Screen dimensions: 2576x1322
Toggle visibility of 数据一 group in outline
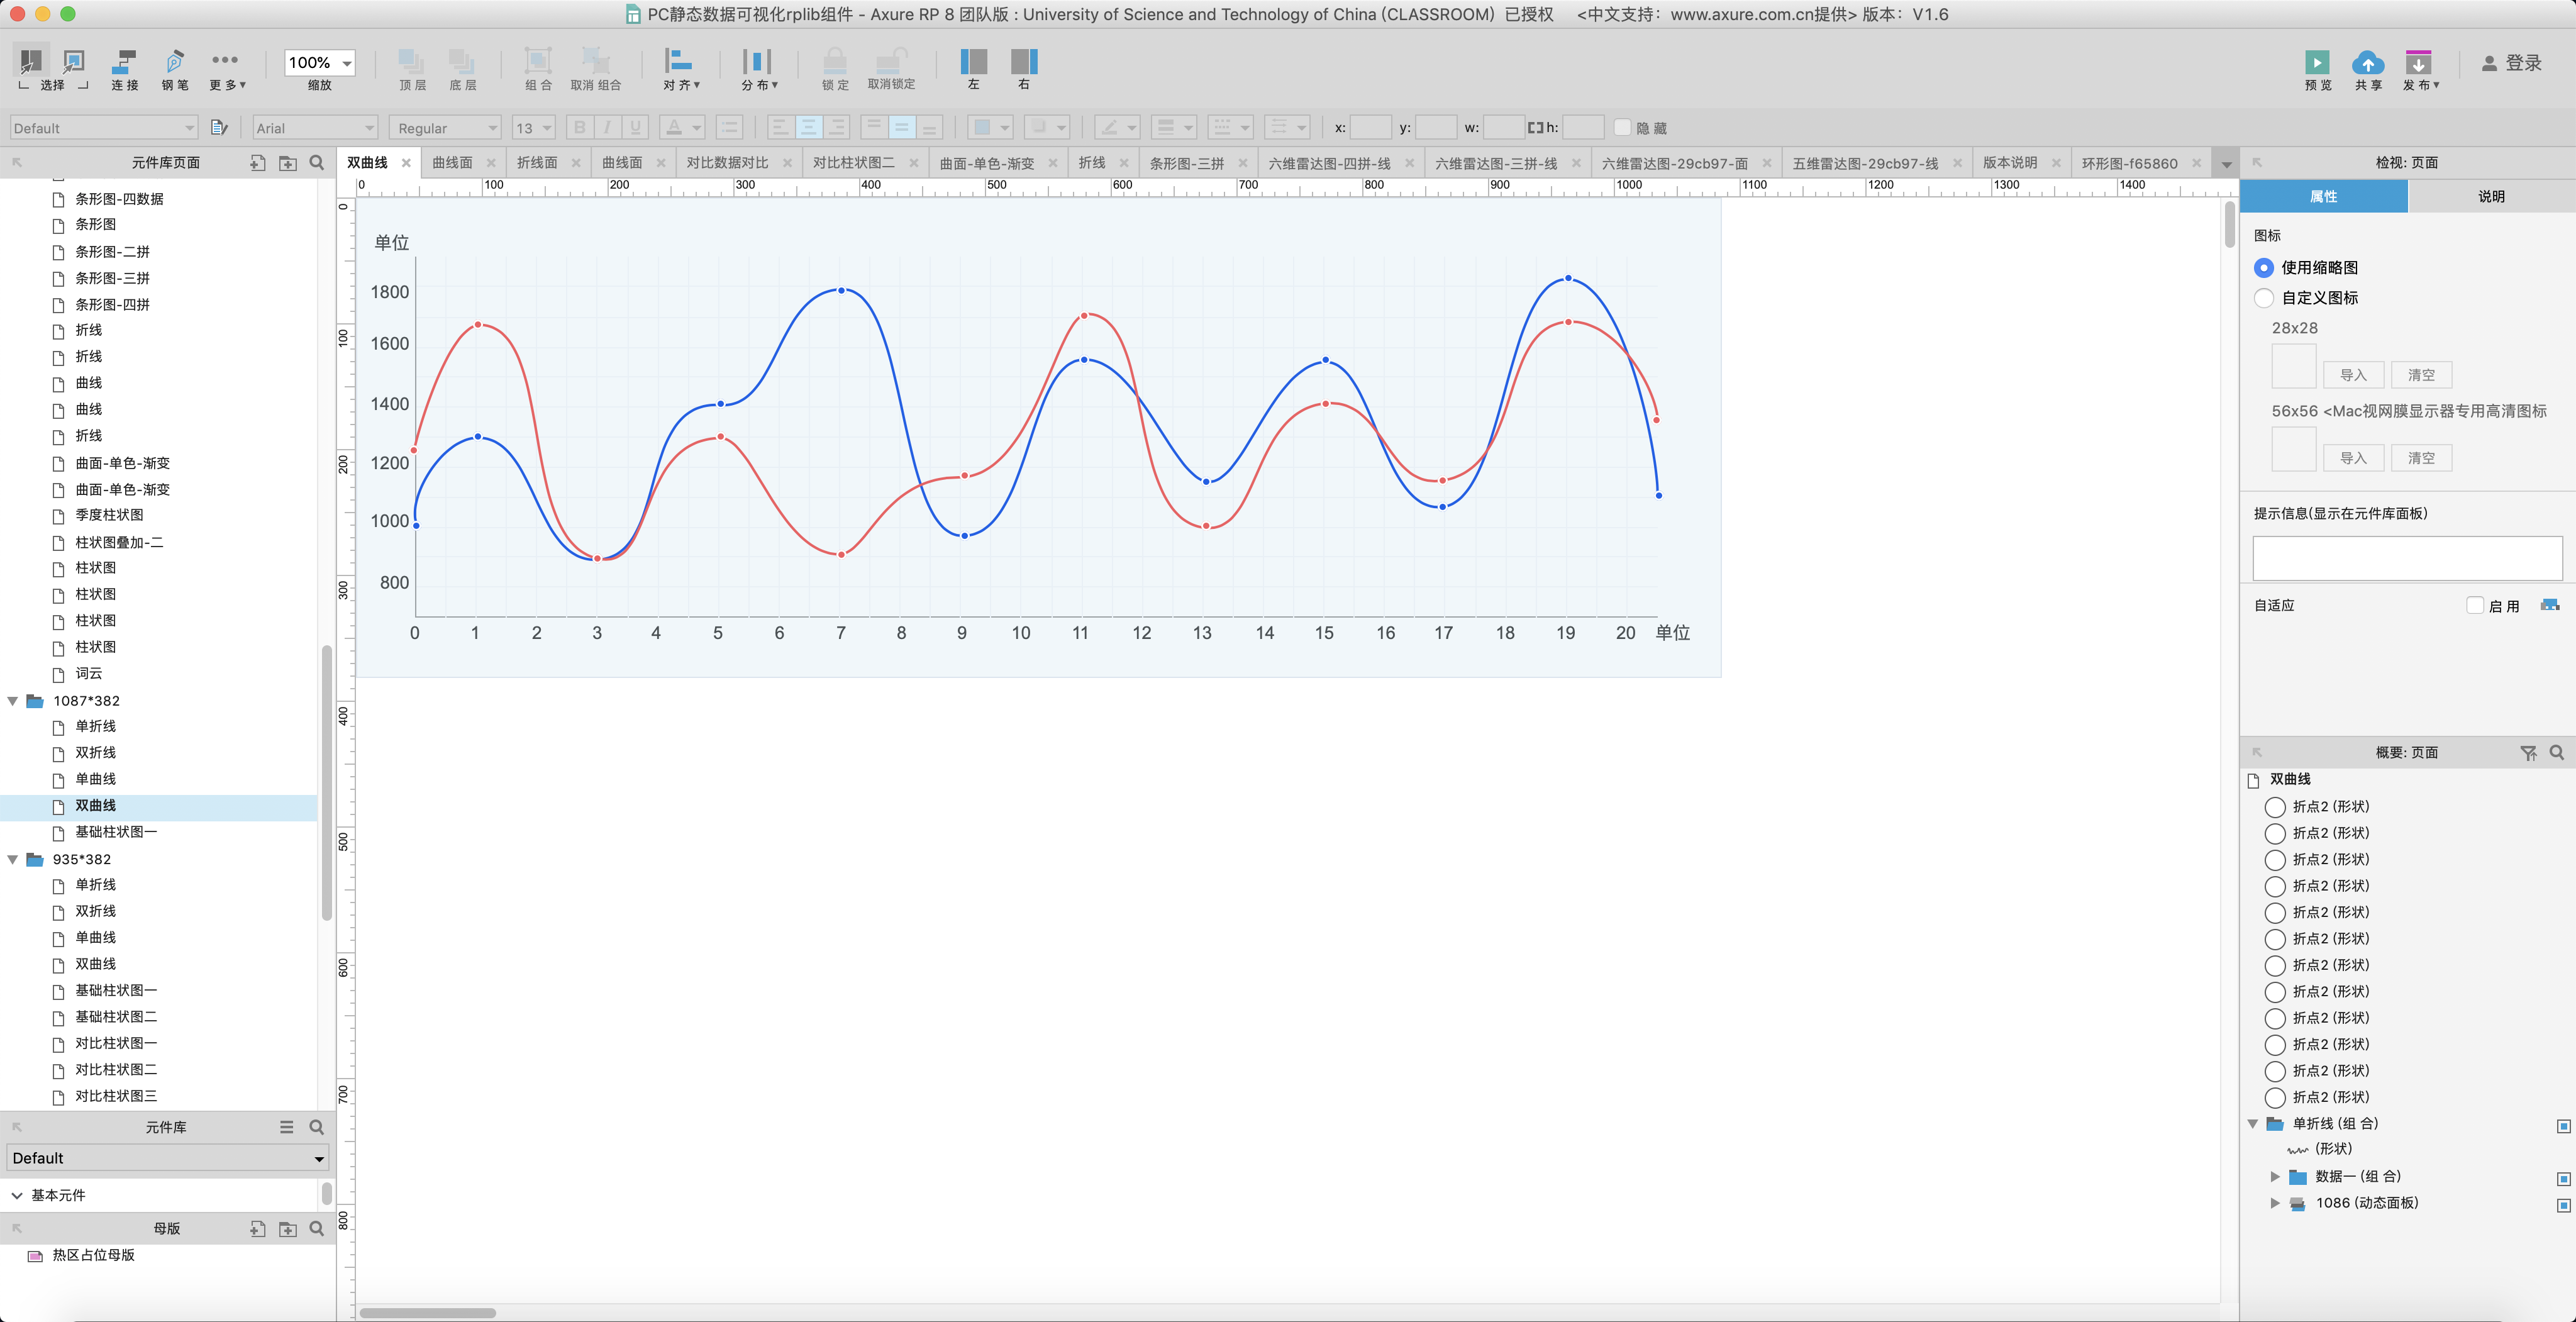2563,1179
